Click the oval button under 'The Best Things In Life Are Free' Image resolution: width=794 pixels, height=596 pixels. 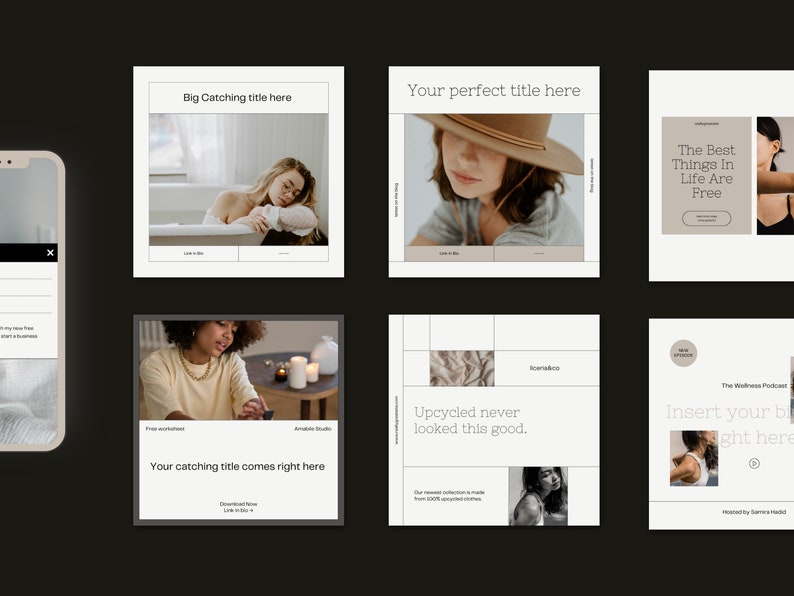click(x=706, y=218)
